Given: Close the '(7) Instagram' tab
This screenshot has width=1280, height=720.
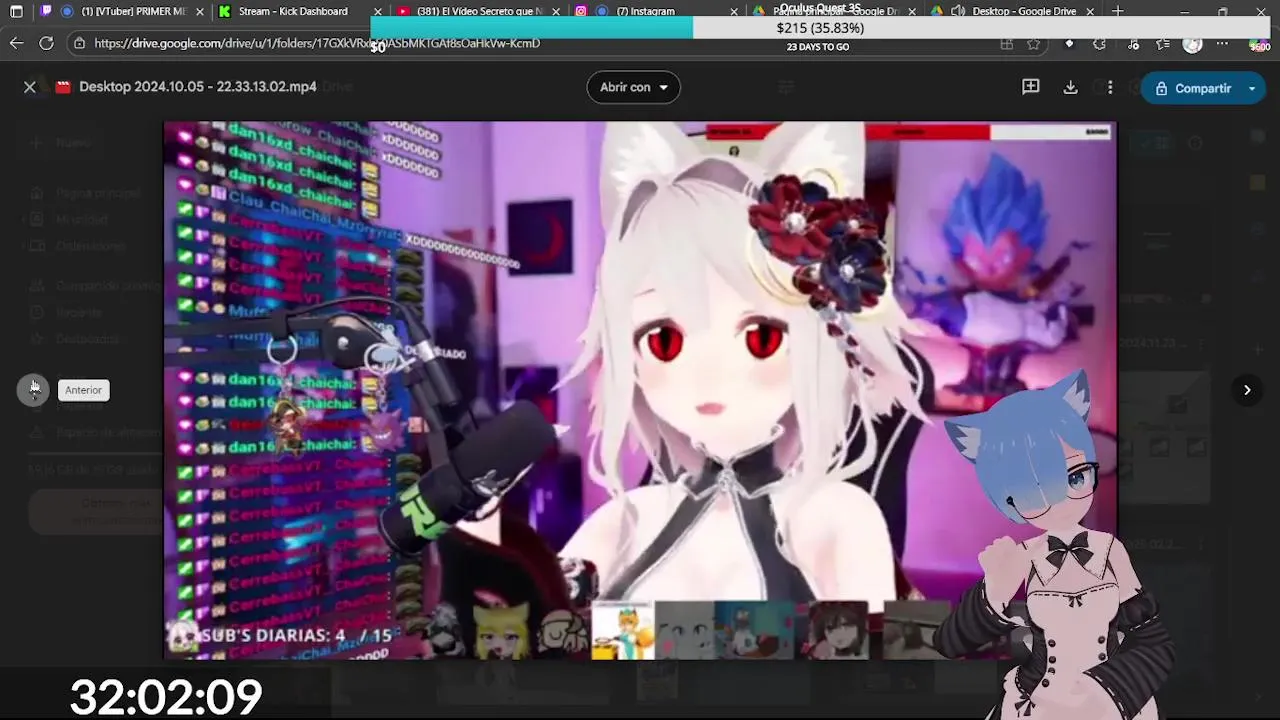Looking at the screenshot, I should [734, 12].
